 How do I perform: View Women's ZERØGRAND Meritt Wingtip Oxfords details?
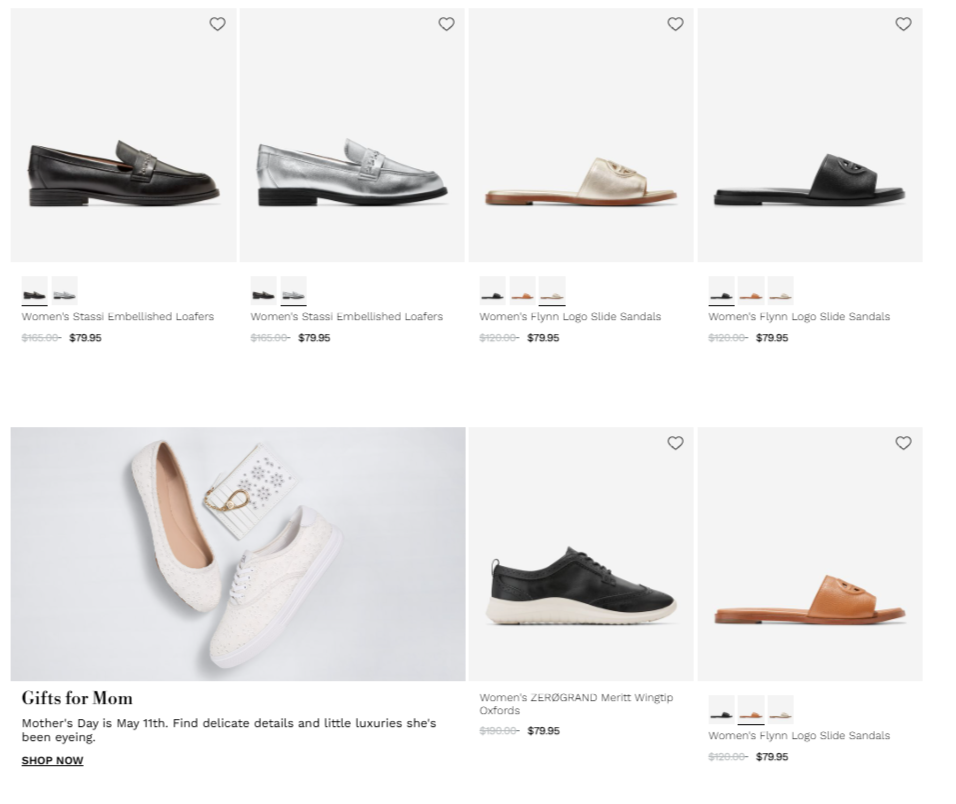[578, 703]
